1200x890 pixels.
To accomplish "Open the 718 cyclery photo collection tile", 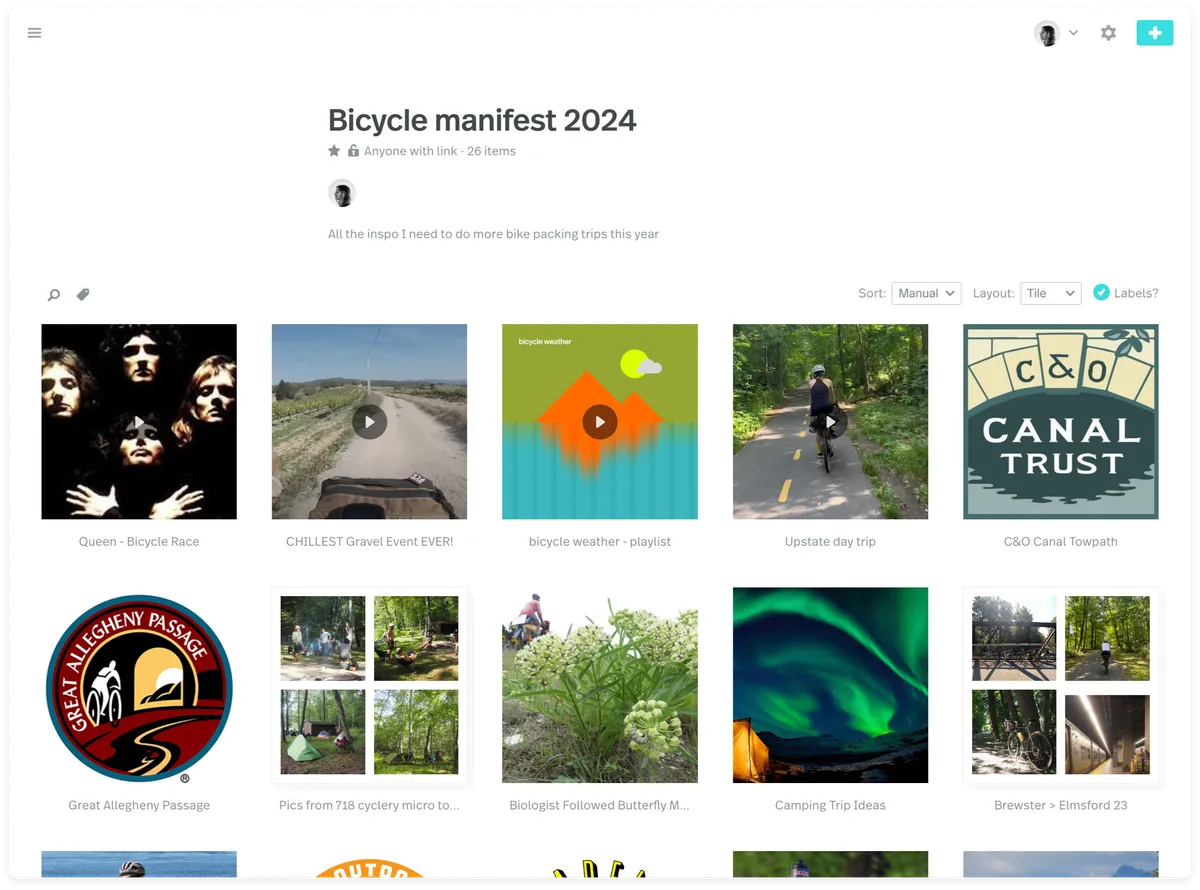I will tap(369, 685).
